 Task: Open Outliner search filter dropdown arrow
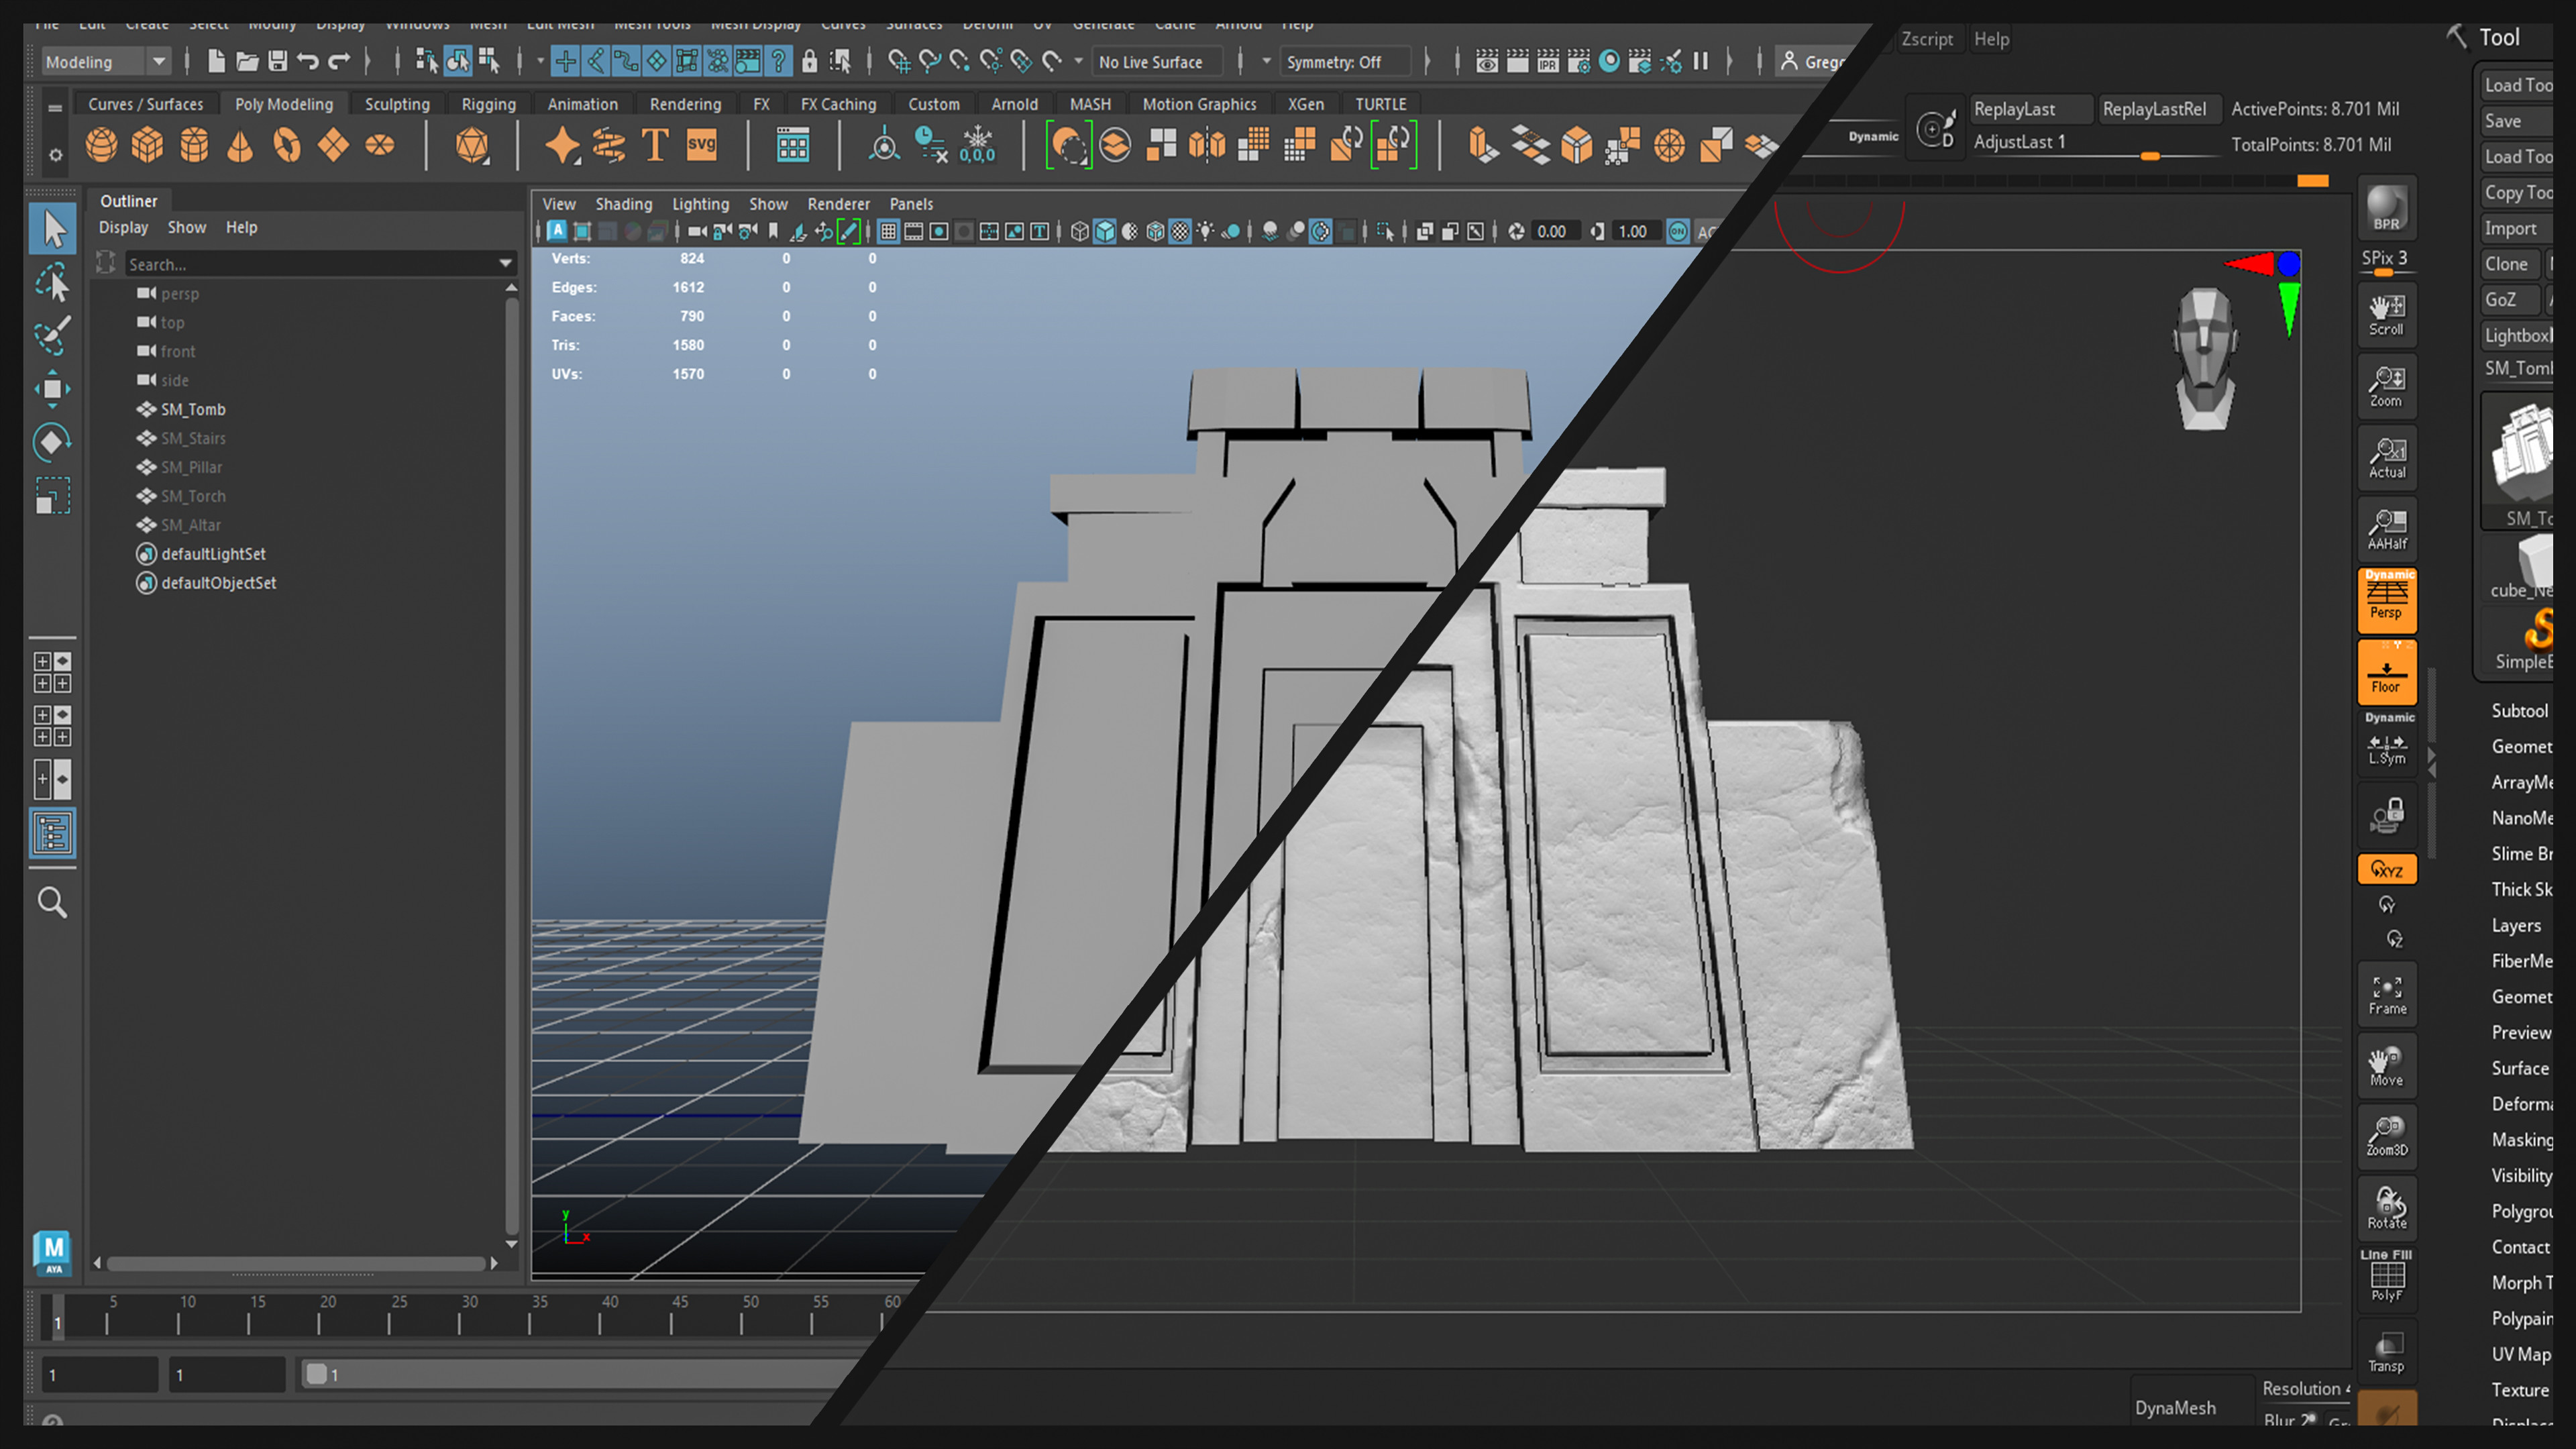505,263
